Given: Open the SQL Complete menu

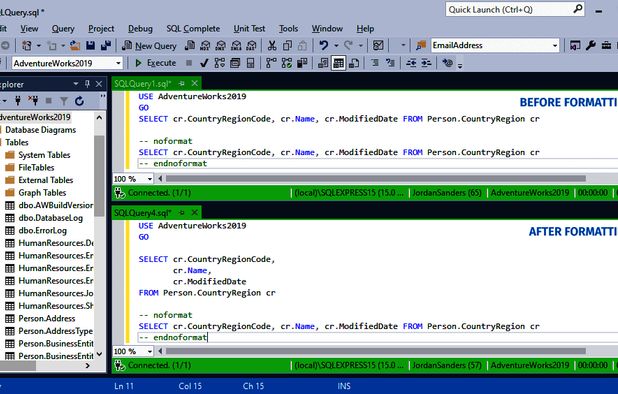Looking at the screenshot, I should click(x=193, y=29).
